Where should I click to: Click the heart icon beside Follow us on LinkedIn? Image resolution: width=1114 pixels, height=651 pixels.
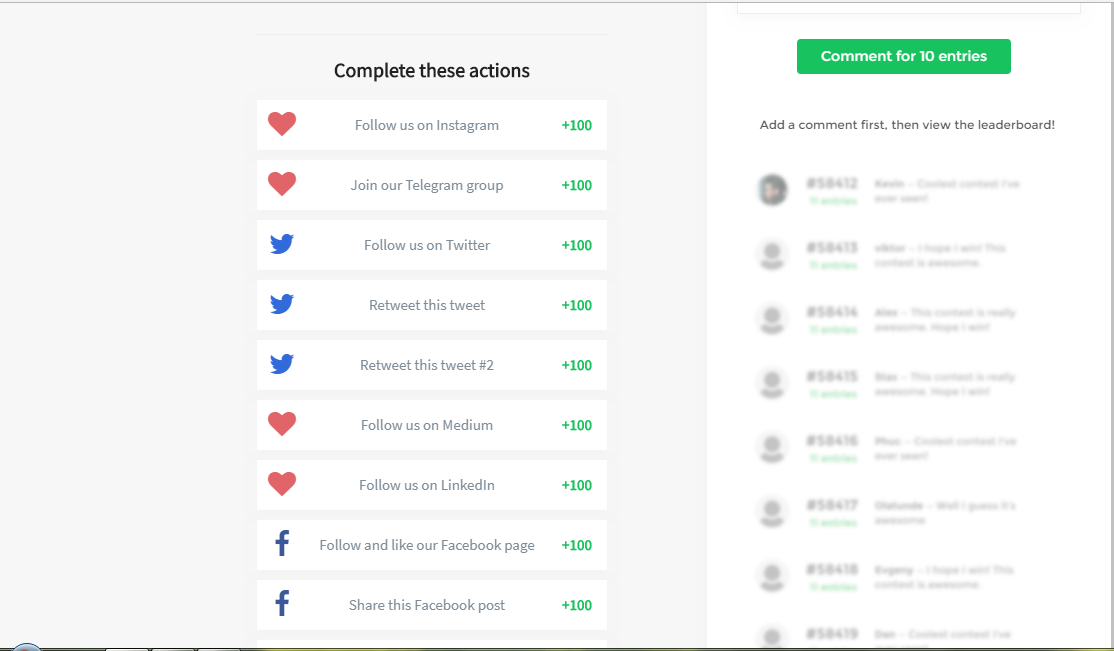pos(282,484)
